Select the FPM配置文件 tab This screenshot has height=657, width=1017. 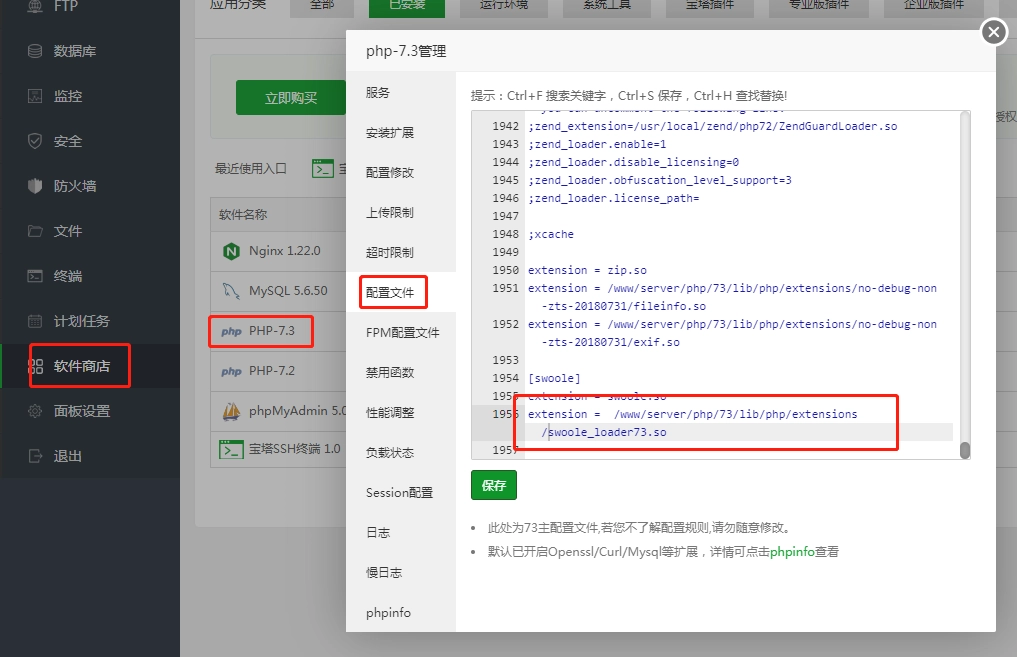402,332
